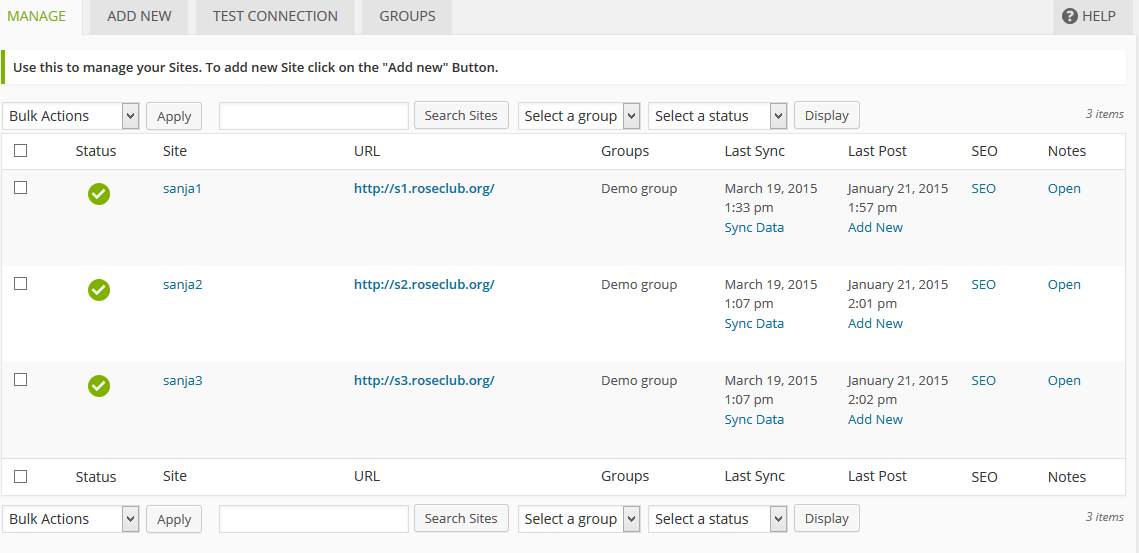Screen dimensions: 1139x553
Task: Open the Groups tab
Action: tap(408, 16)
